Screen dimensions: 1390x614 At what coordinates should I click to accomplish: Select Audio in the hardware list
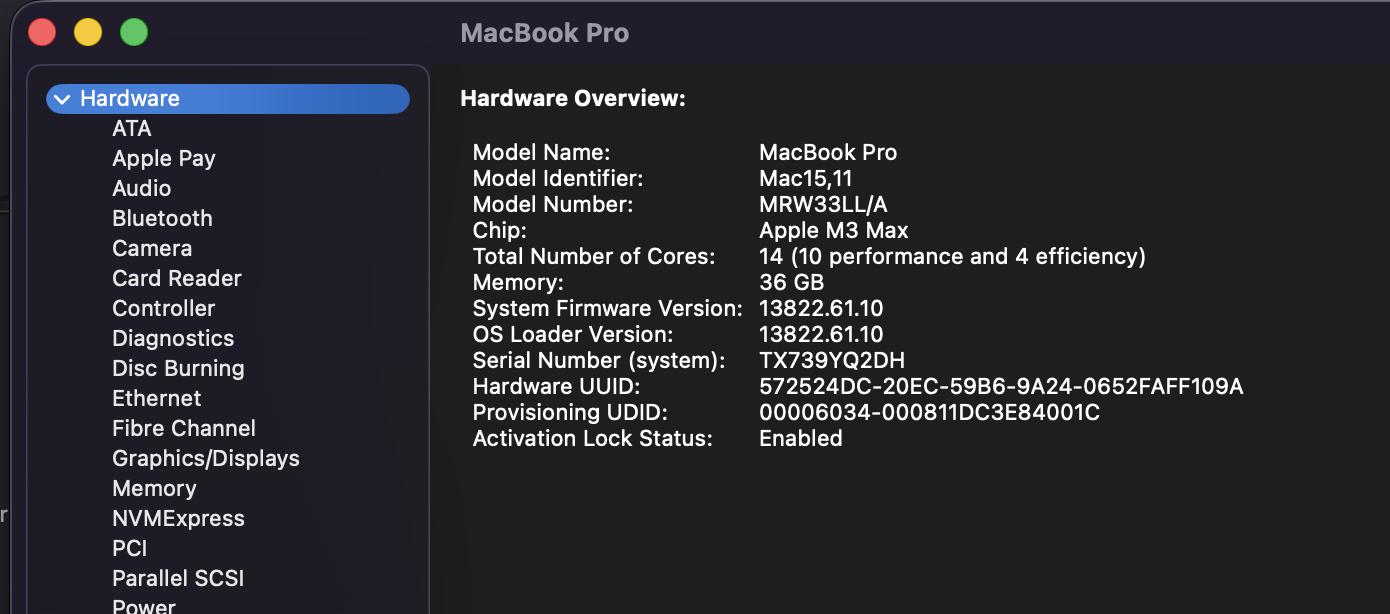pyautogui.click(x=141, y=189)
